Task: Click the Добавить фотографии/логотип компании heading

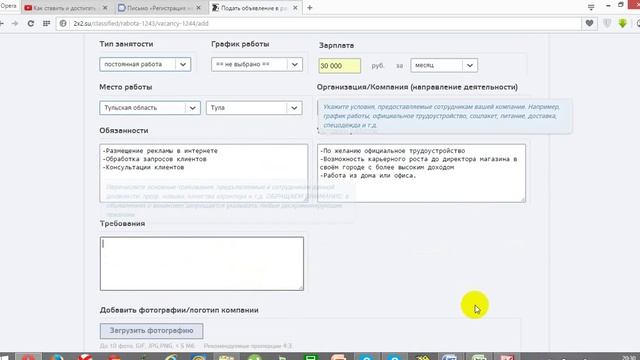Action: tap(179, 310)
